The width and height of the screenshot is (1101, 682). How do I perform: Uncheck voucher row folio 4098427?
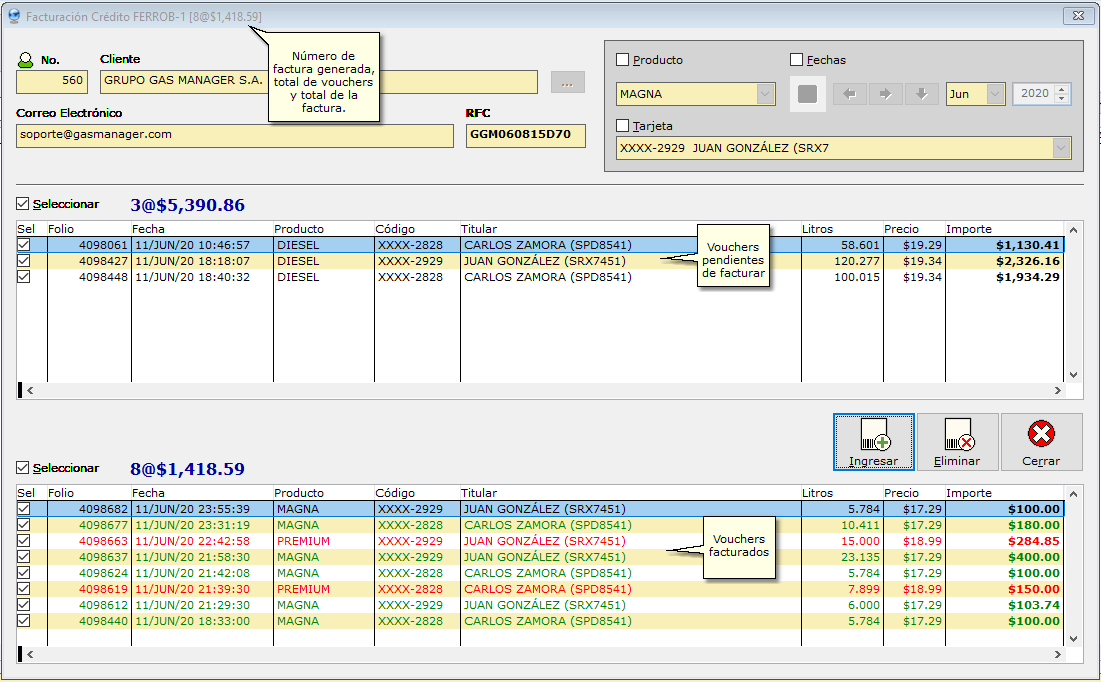(x=24, y=261)
